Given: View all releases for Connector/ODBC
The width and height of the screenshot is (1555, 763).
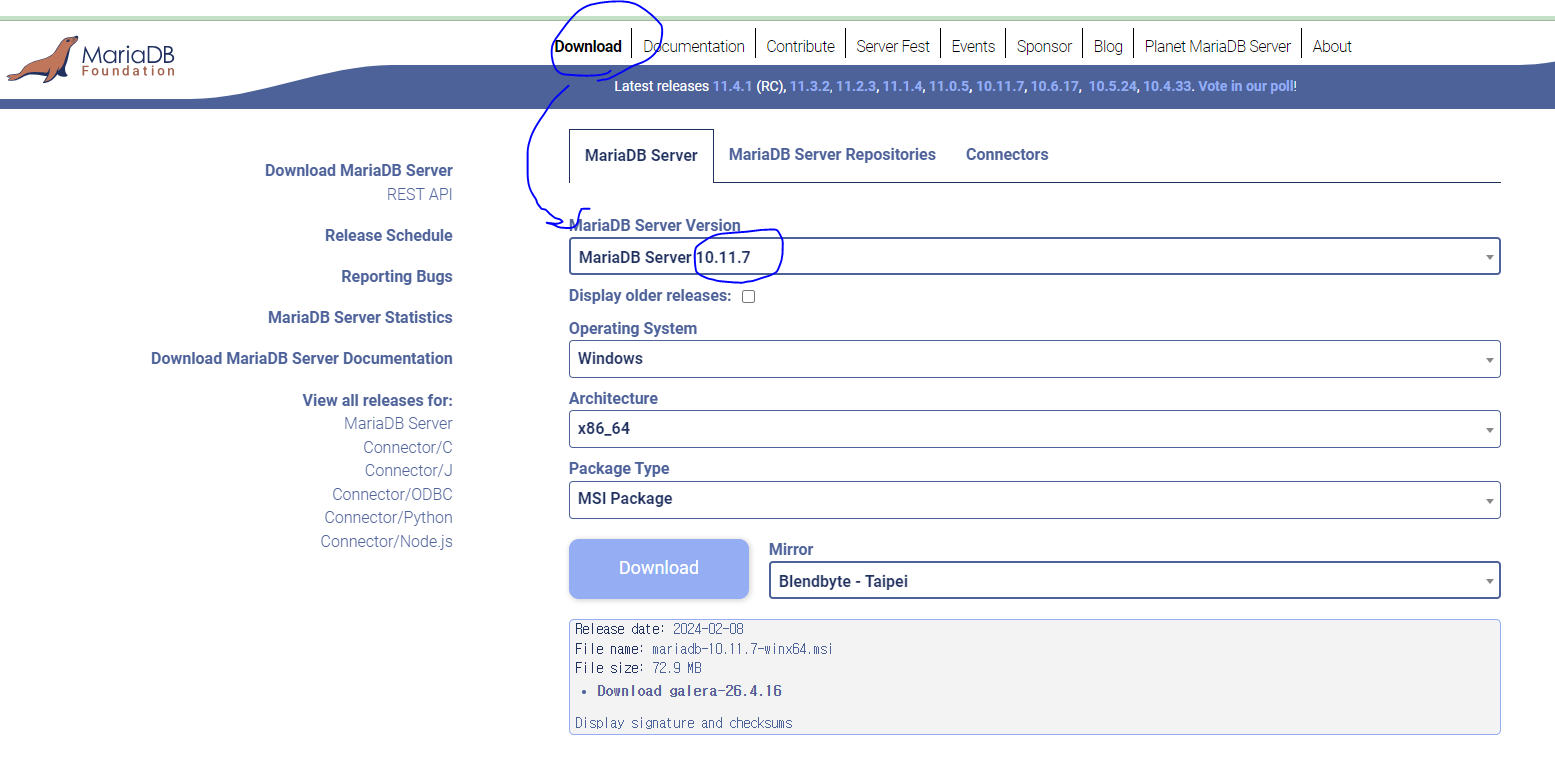Looking at the screenshot, I should point(392,494).
